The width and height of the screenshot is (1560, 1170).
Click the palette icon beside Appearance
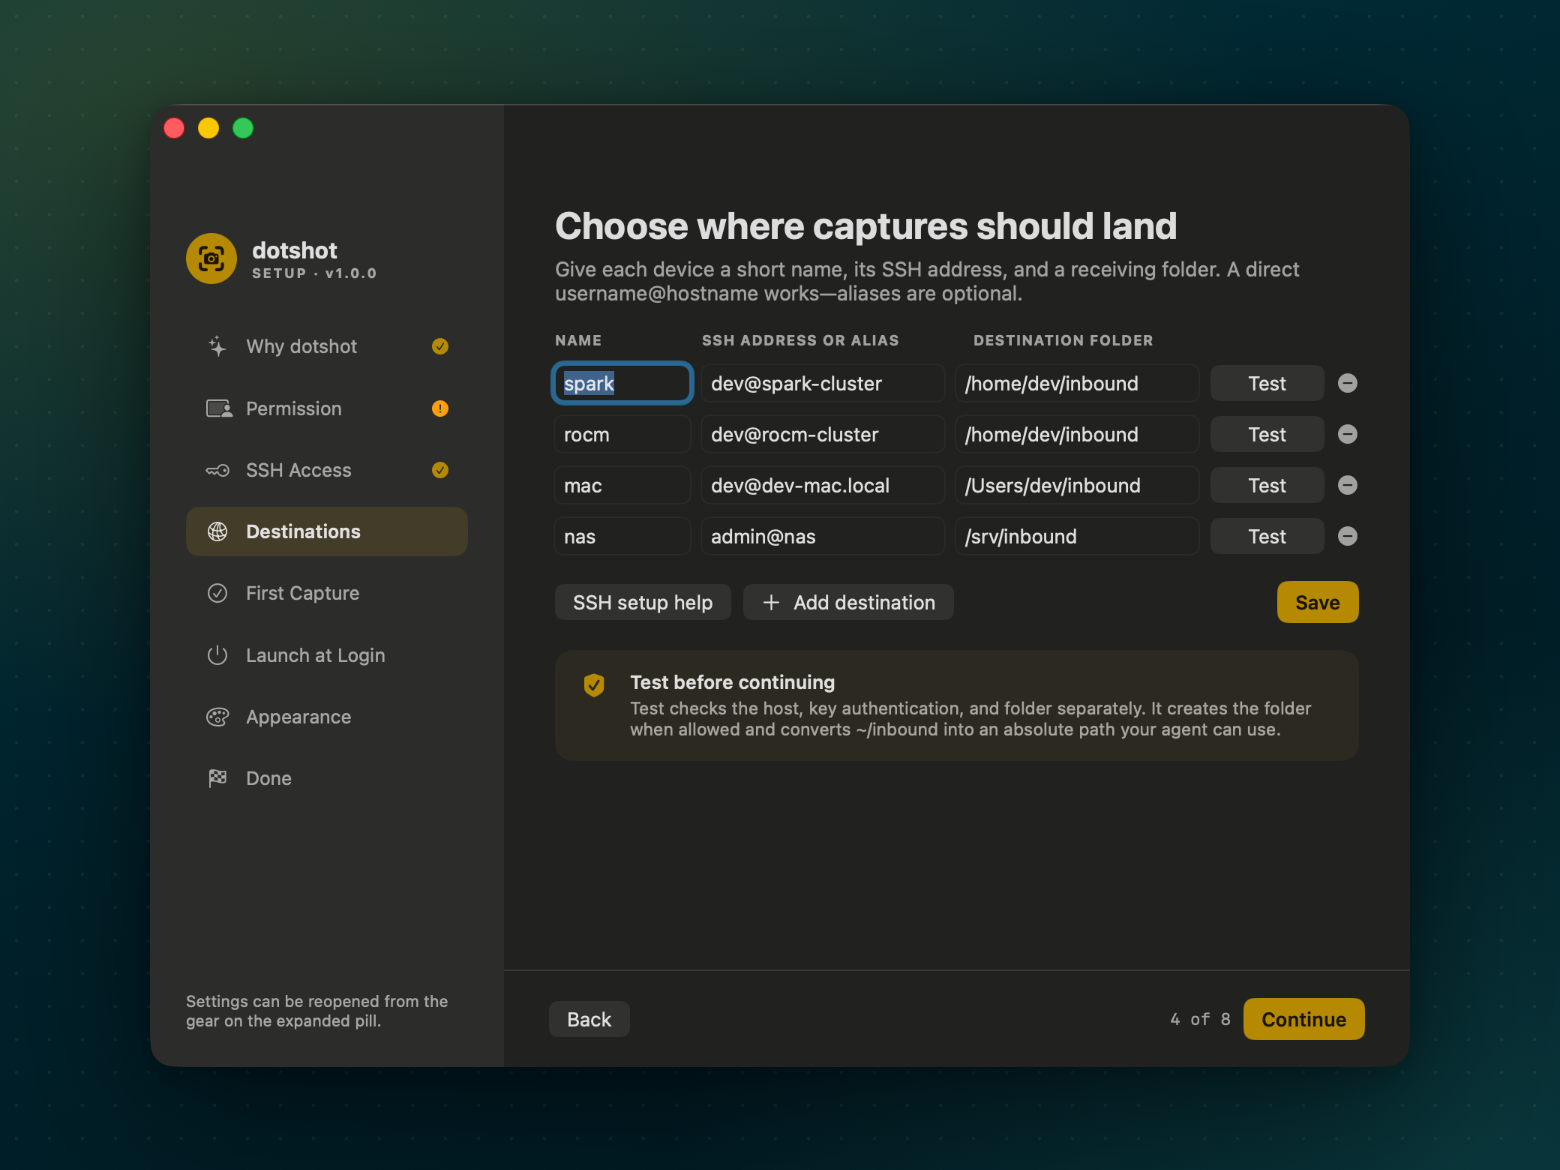(x=217, y=717)
